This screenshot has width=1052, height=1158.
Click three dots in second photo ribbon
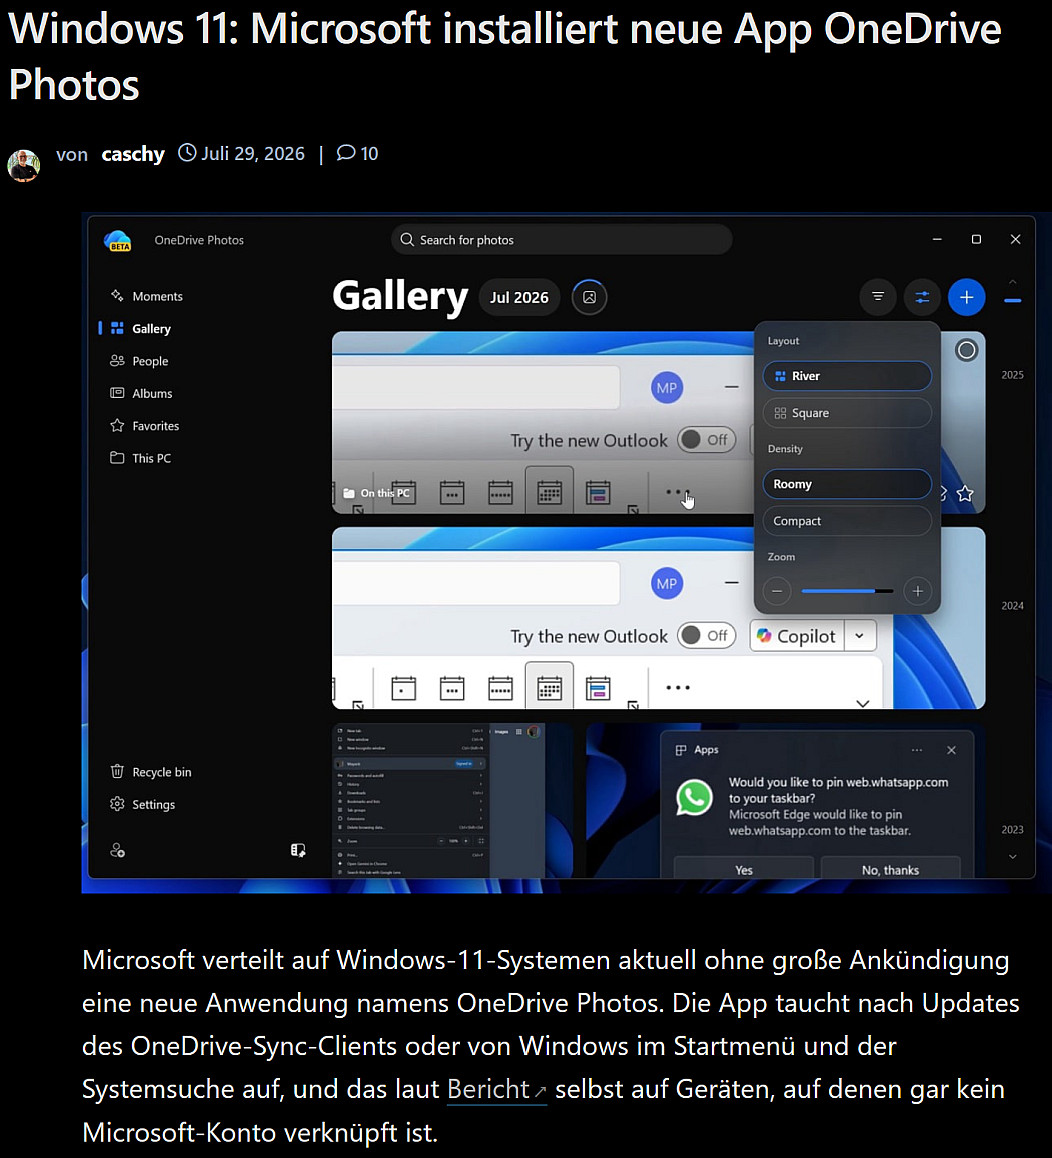tap(677, 688)
